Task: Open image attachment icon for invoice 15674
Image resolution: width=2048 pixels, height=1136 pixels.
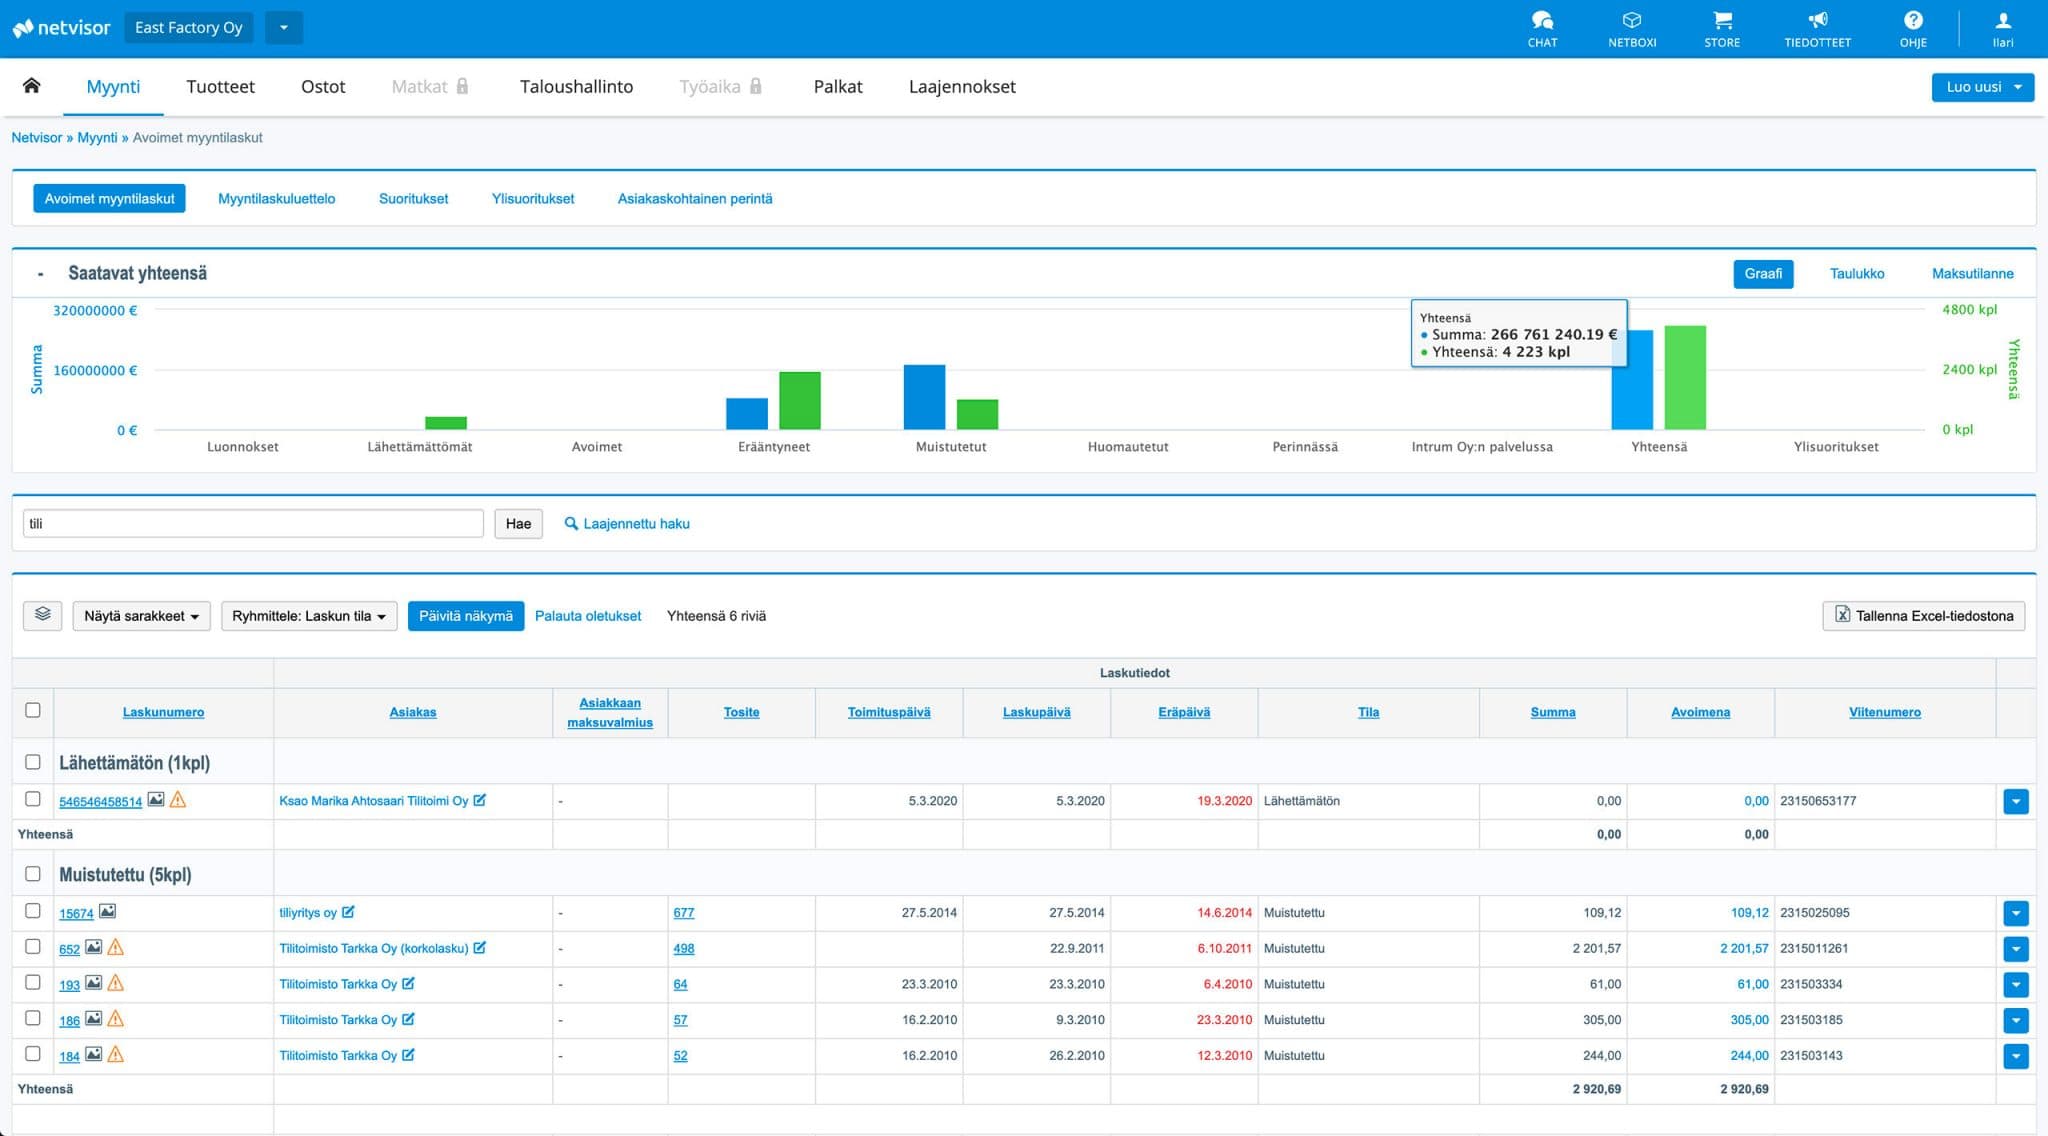Action: point(107,912)
